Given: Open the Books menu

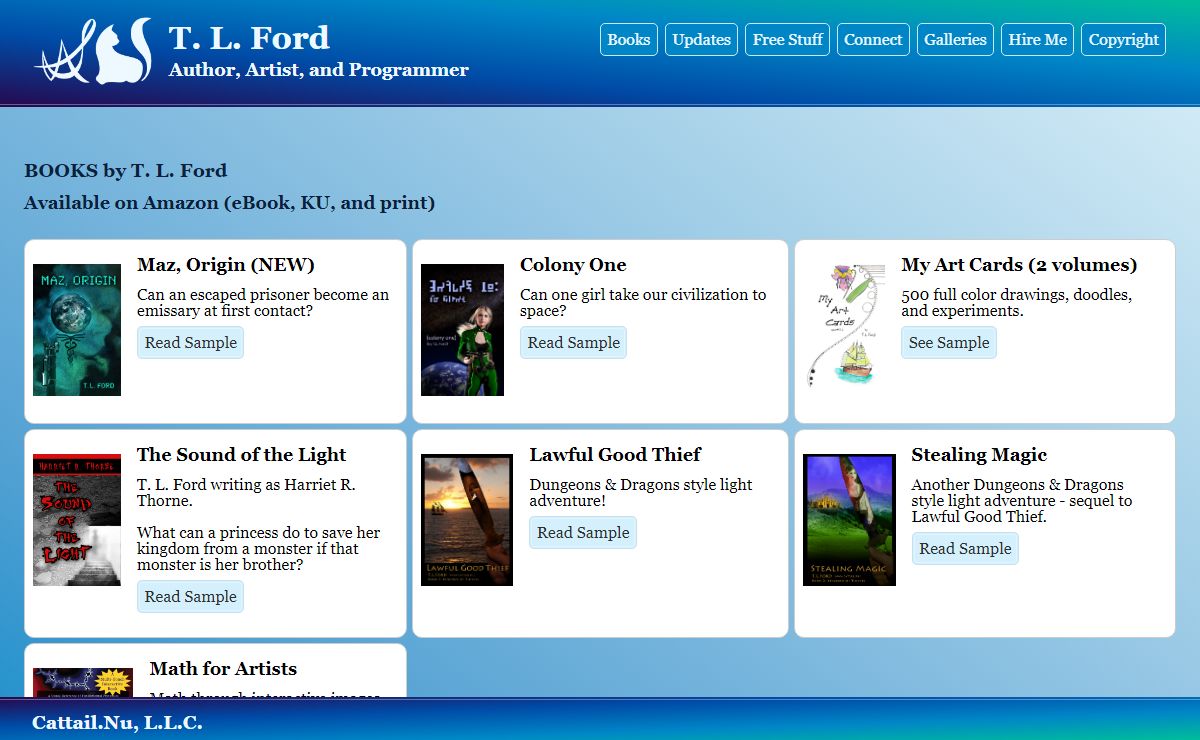Looking at the screenshot, I should pyautogui.click(x=629, y=40).
